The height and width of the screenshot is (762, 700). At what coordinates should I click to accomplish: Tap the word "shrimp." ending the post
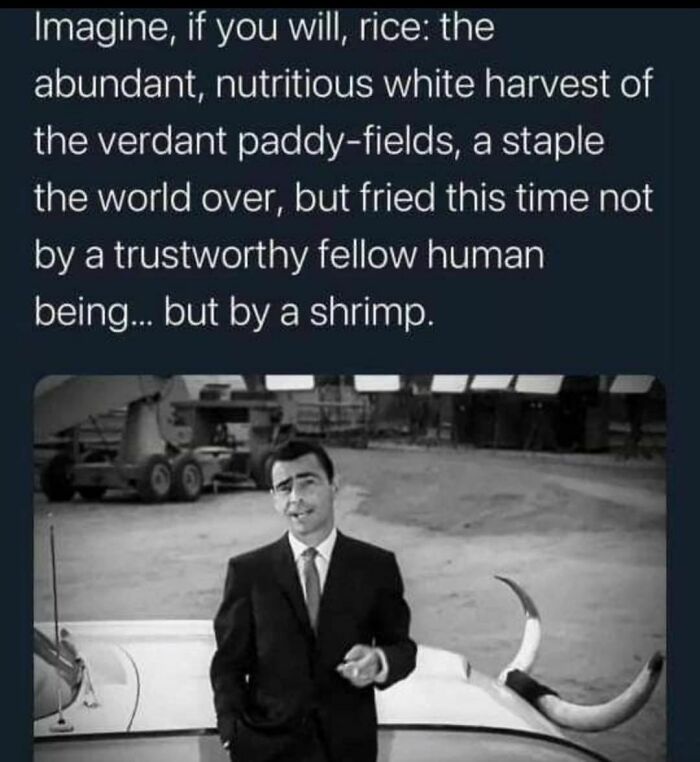(x=369, y=315)
